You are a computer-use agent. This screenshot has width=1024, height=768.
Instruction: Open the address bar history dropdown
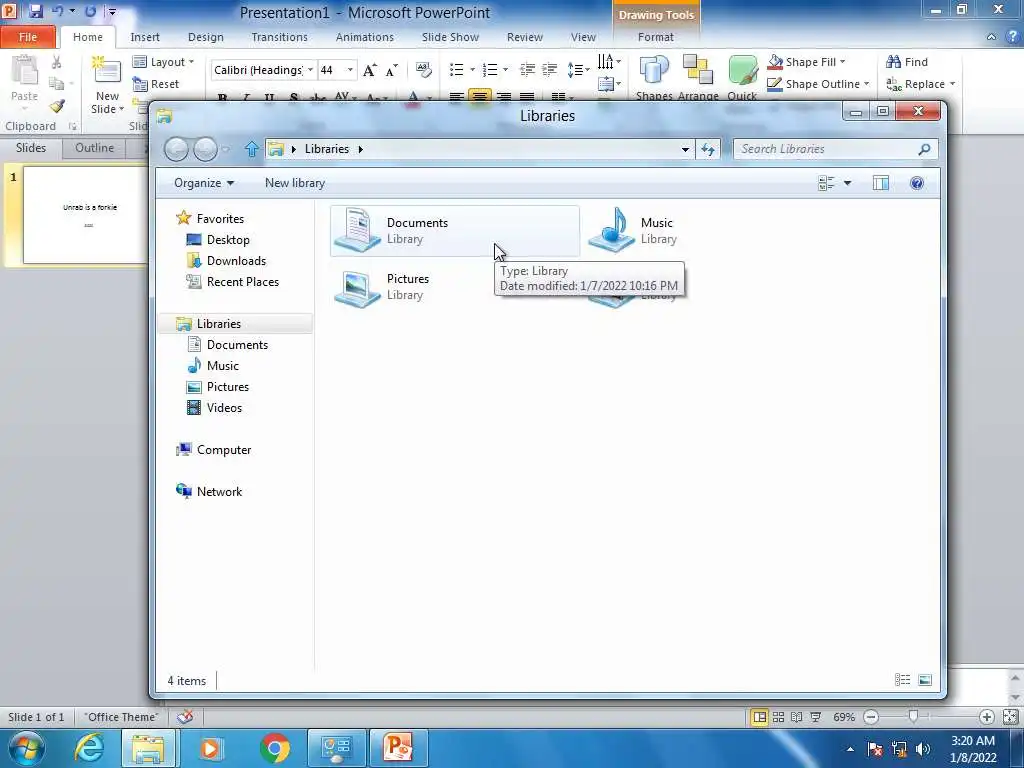[x=685, y=150]
